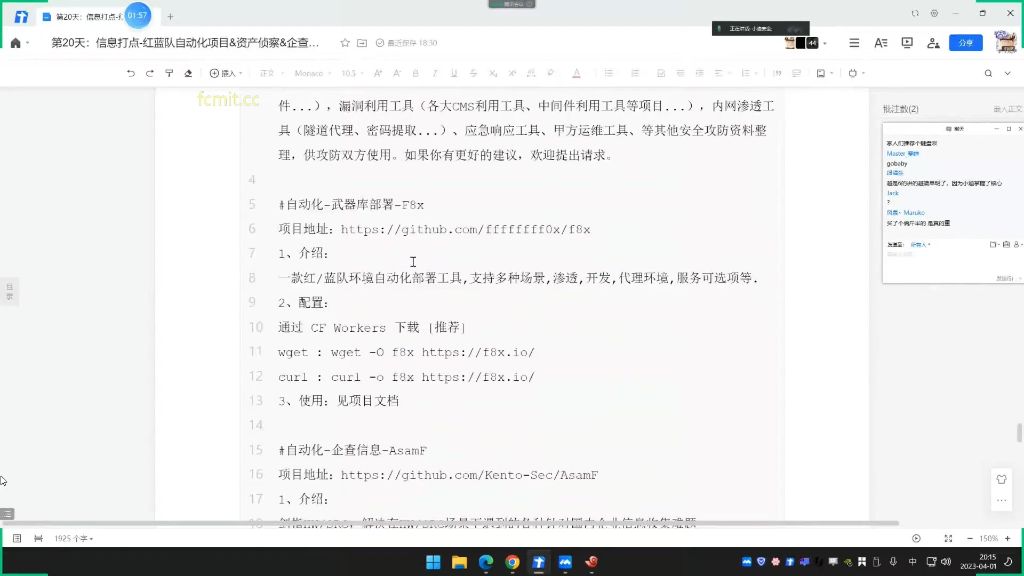
Task: Toggle underline formatting
Action: click(454, 73)
